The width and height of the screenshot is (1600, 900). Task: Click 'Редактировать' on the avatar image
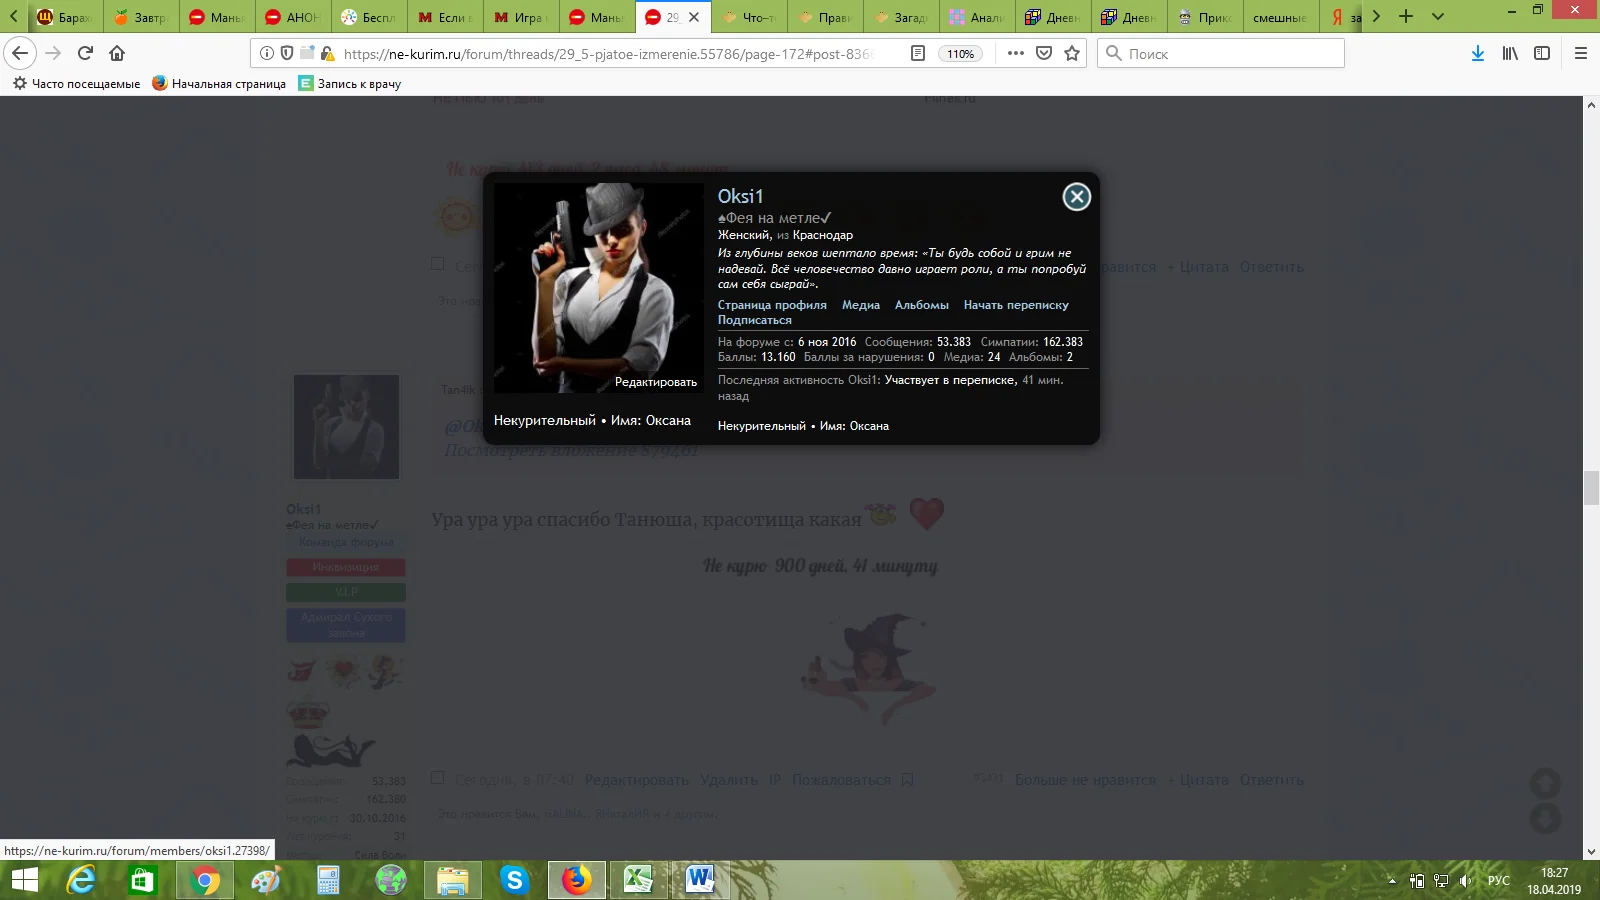pyautogui.click(x=656, y=382)
